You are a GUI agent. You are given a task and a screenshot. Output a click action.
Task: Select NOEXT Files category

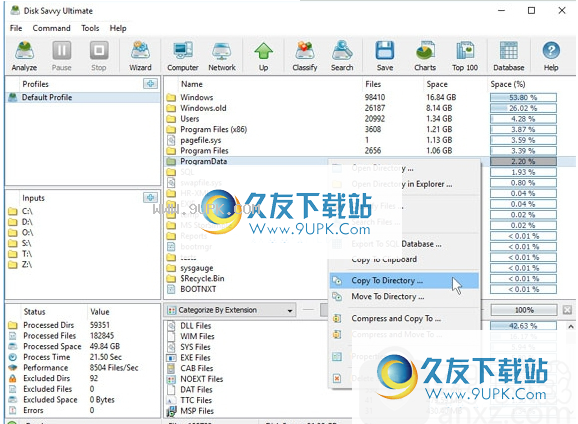click(x=201, y=379)
